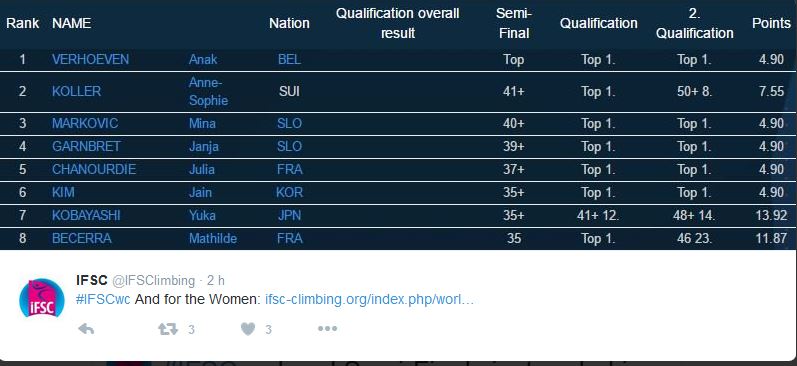Viewport: 797px width, 366px height.
Task: Reply to the IFSC tweet
Action: pyautogui.click(x=86, y=329)
